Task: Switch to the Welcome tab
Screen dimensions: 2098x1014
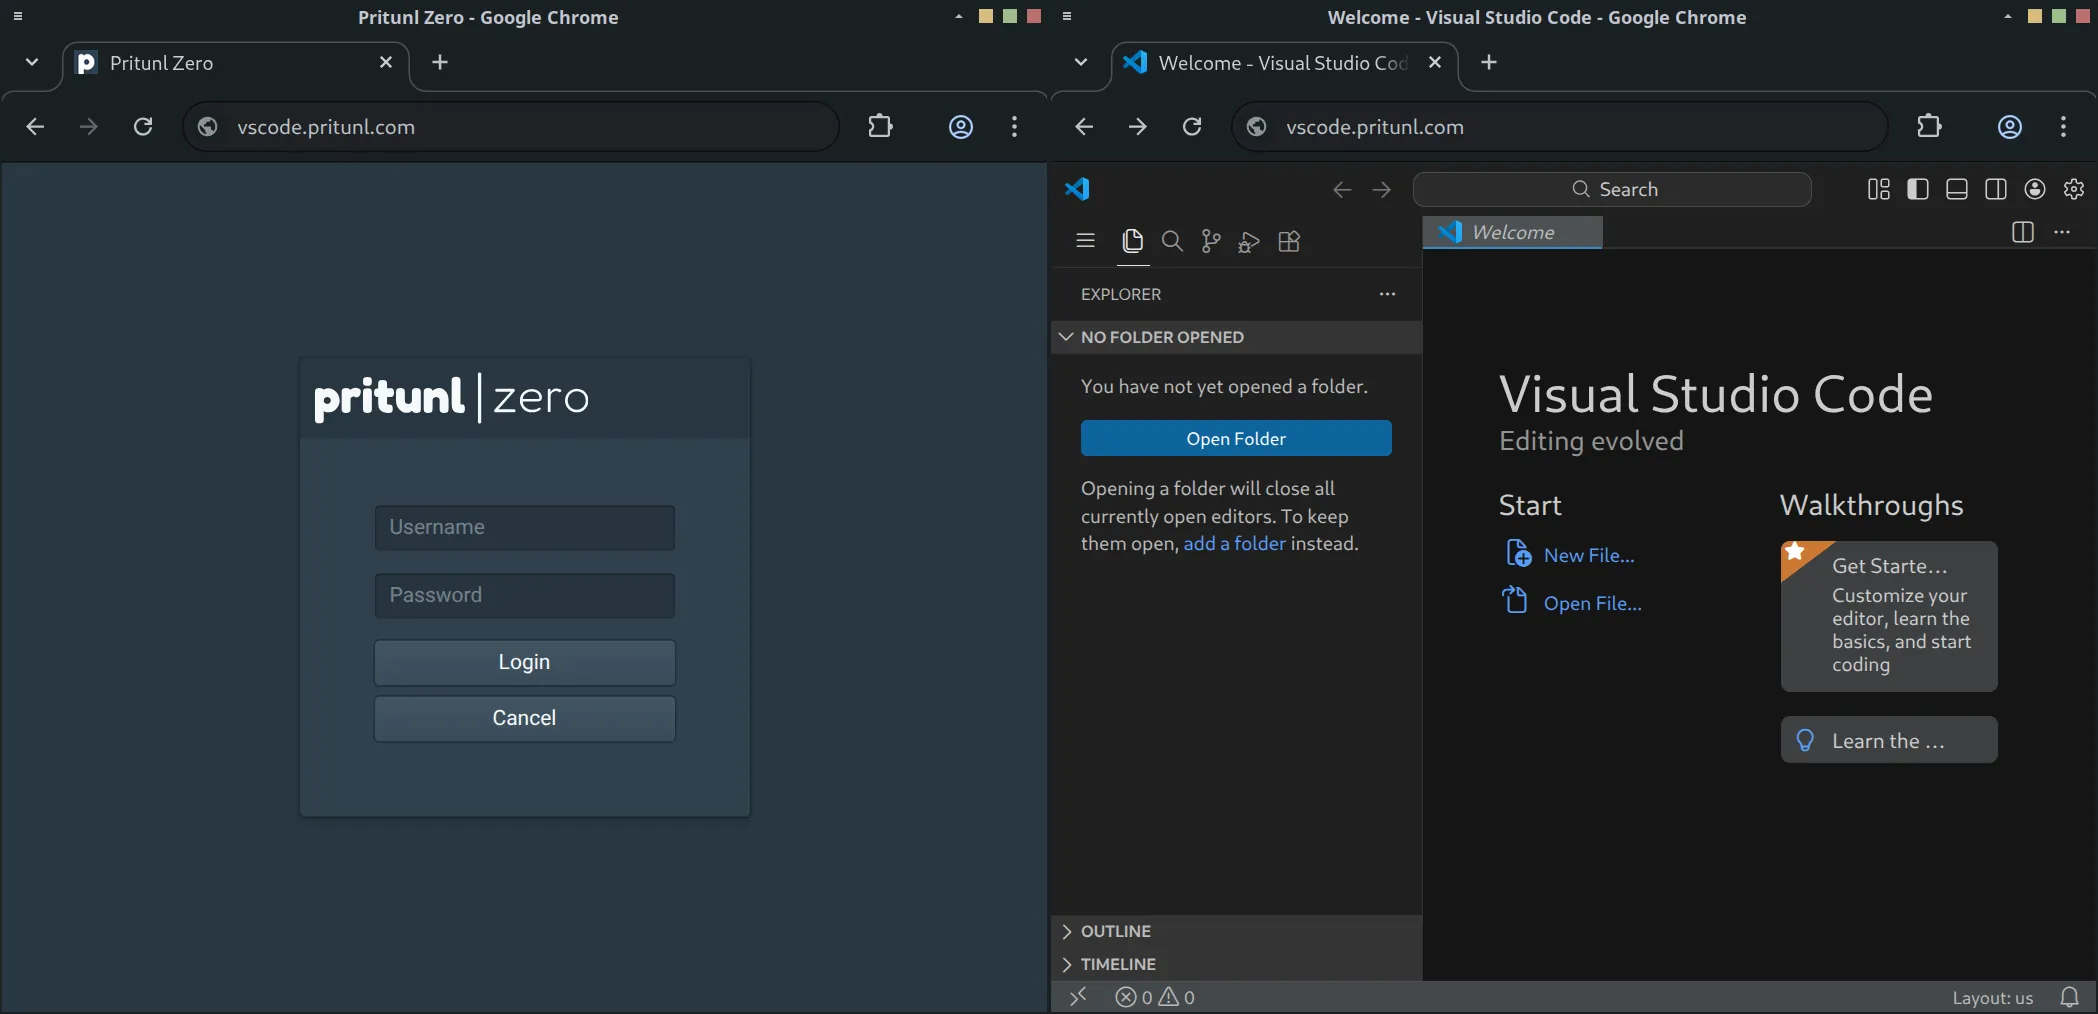Action: pos(1512,232)
